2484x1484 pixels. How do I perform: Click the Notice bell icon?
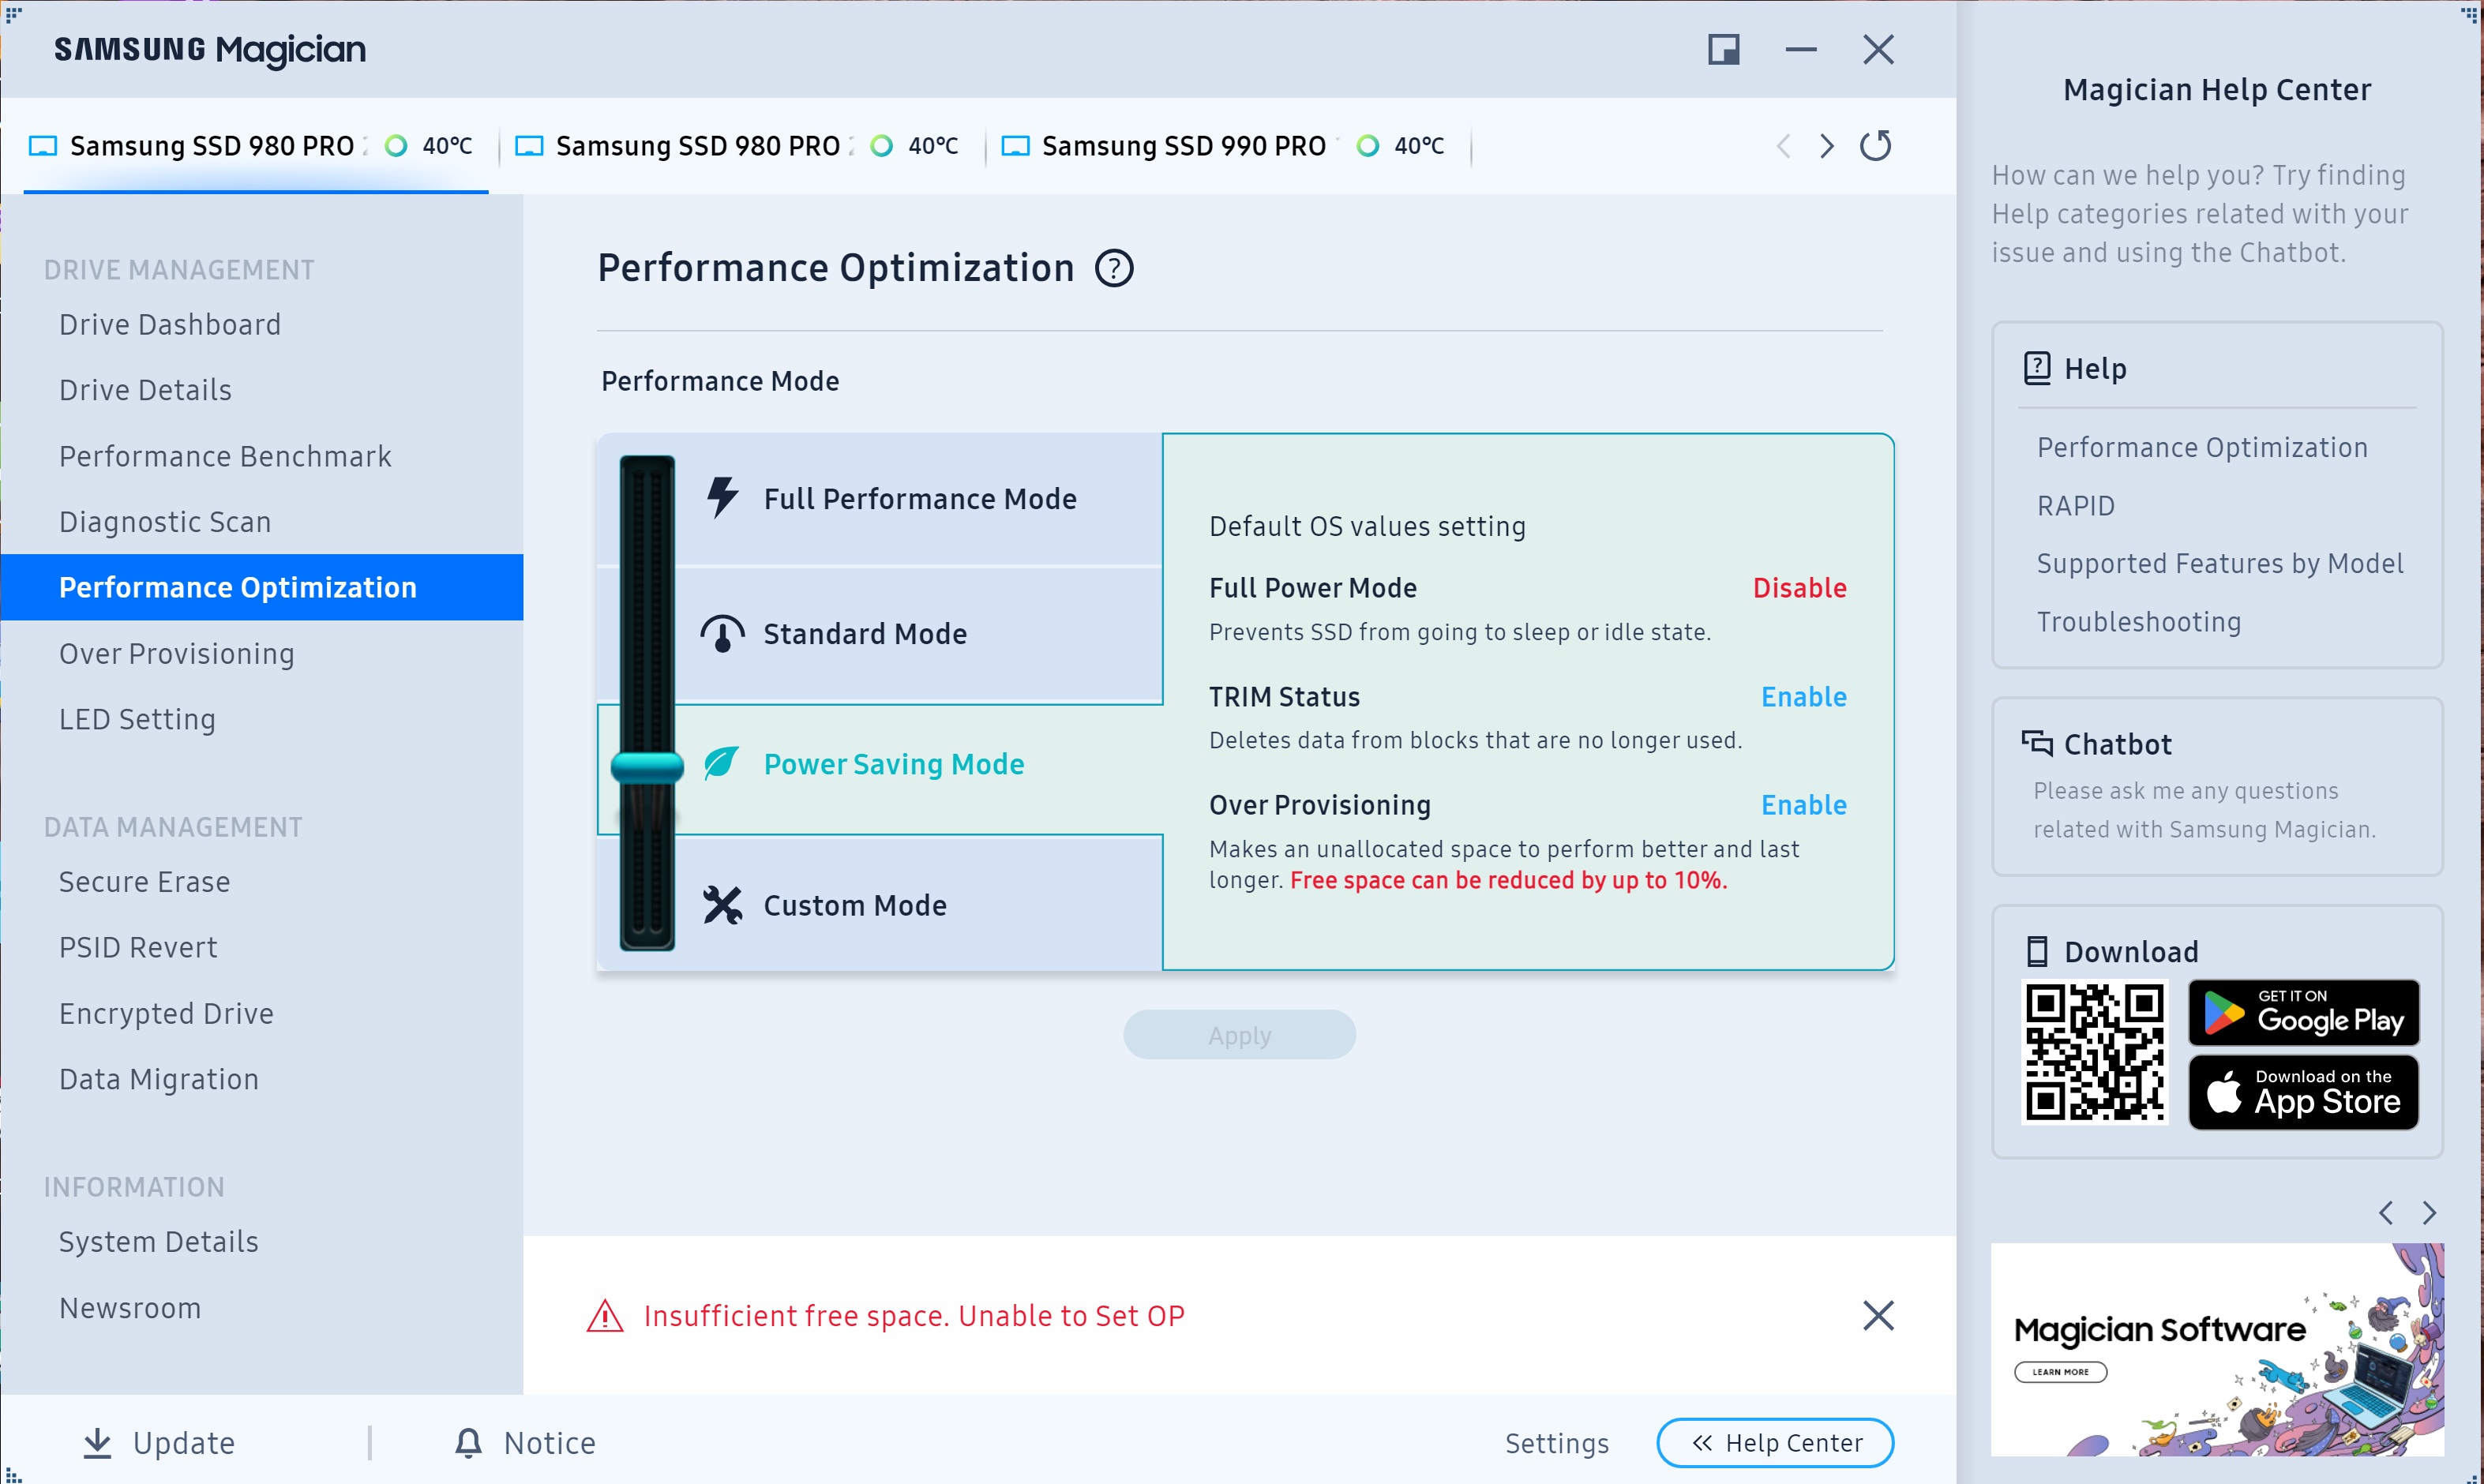pos(468,1442)
